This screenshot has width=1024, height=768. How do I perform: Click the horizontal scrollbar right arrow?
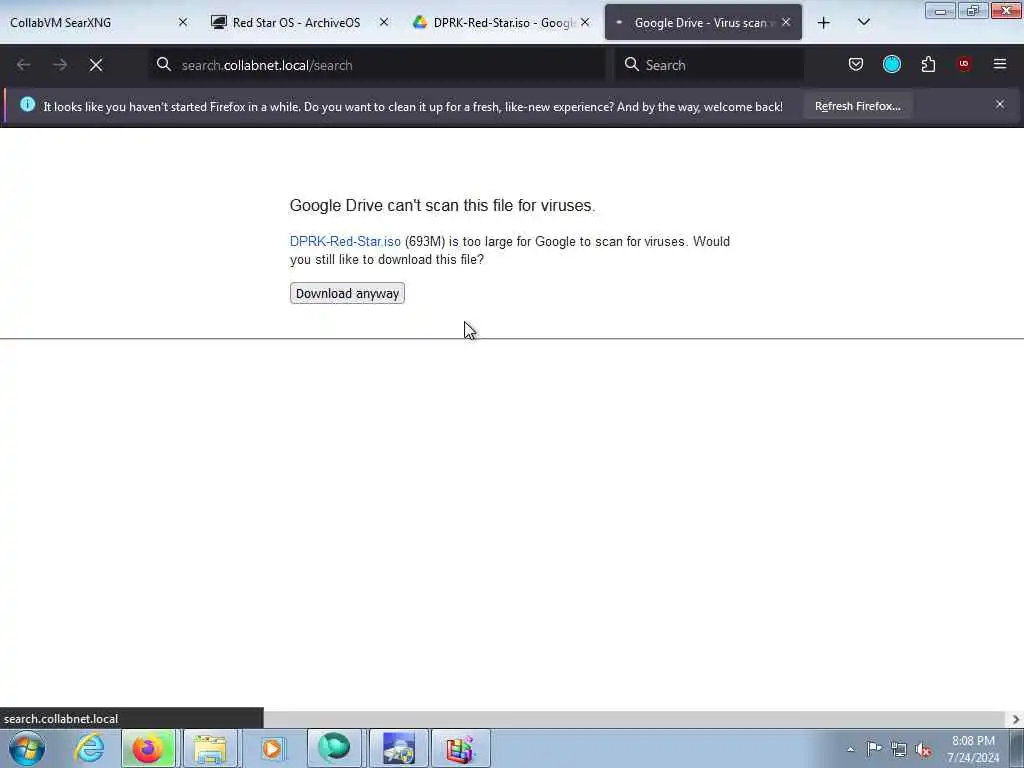point(1016,719)
